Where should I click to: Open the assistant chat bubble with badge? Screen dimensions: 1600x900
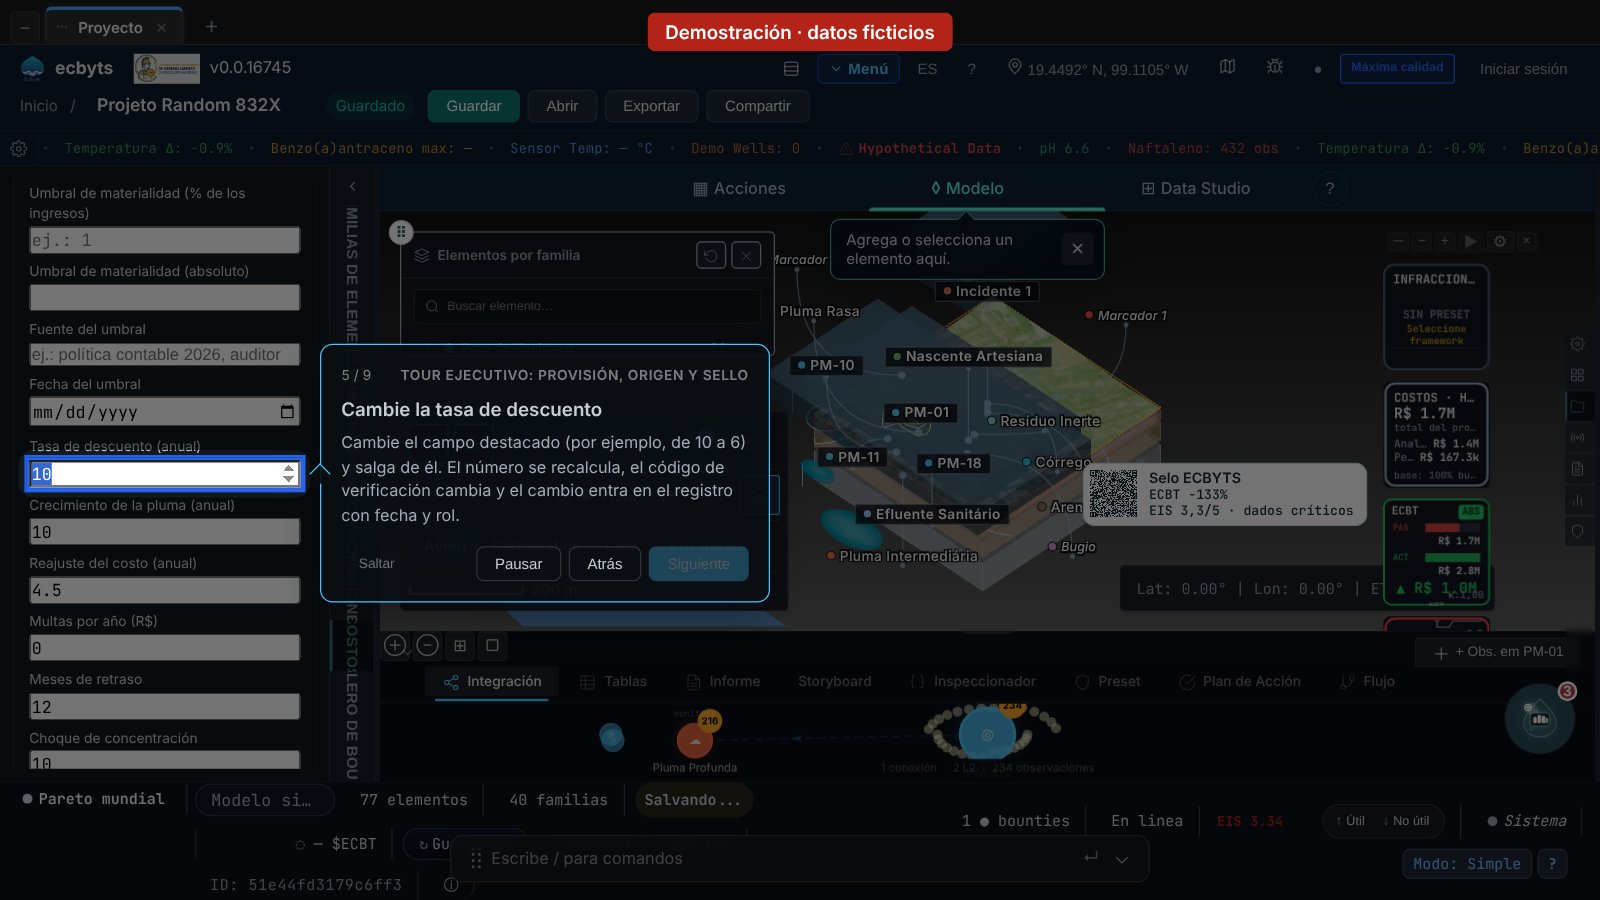1540,718
